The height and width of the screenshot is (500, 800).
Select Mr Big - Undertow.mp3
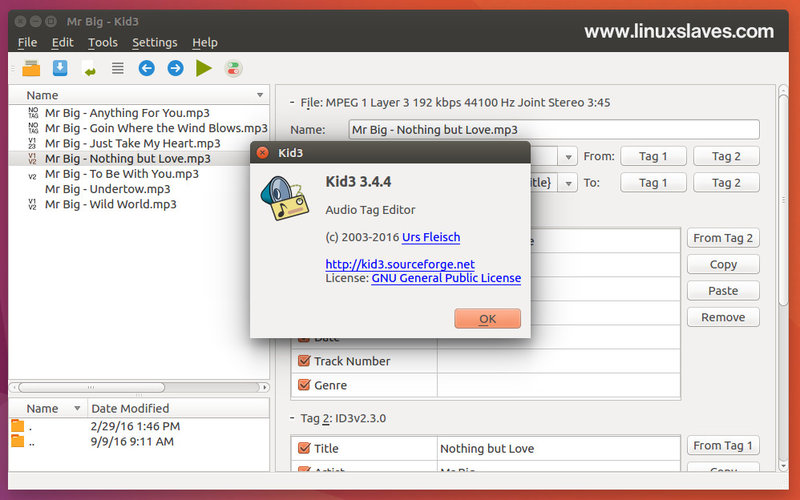pyautogui.click(x=108, y=189)
